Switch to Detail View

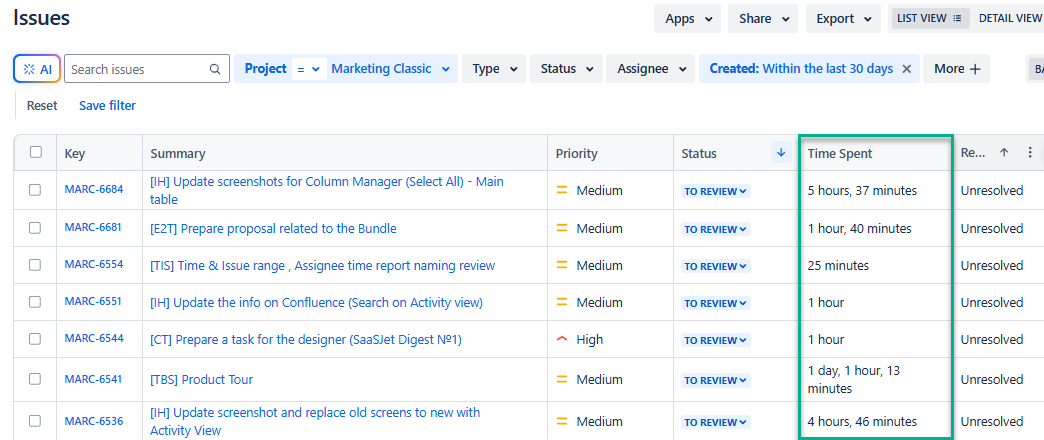pyautogui.click(x=1009, y=19)
